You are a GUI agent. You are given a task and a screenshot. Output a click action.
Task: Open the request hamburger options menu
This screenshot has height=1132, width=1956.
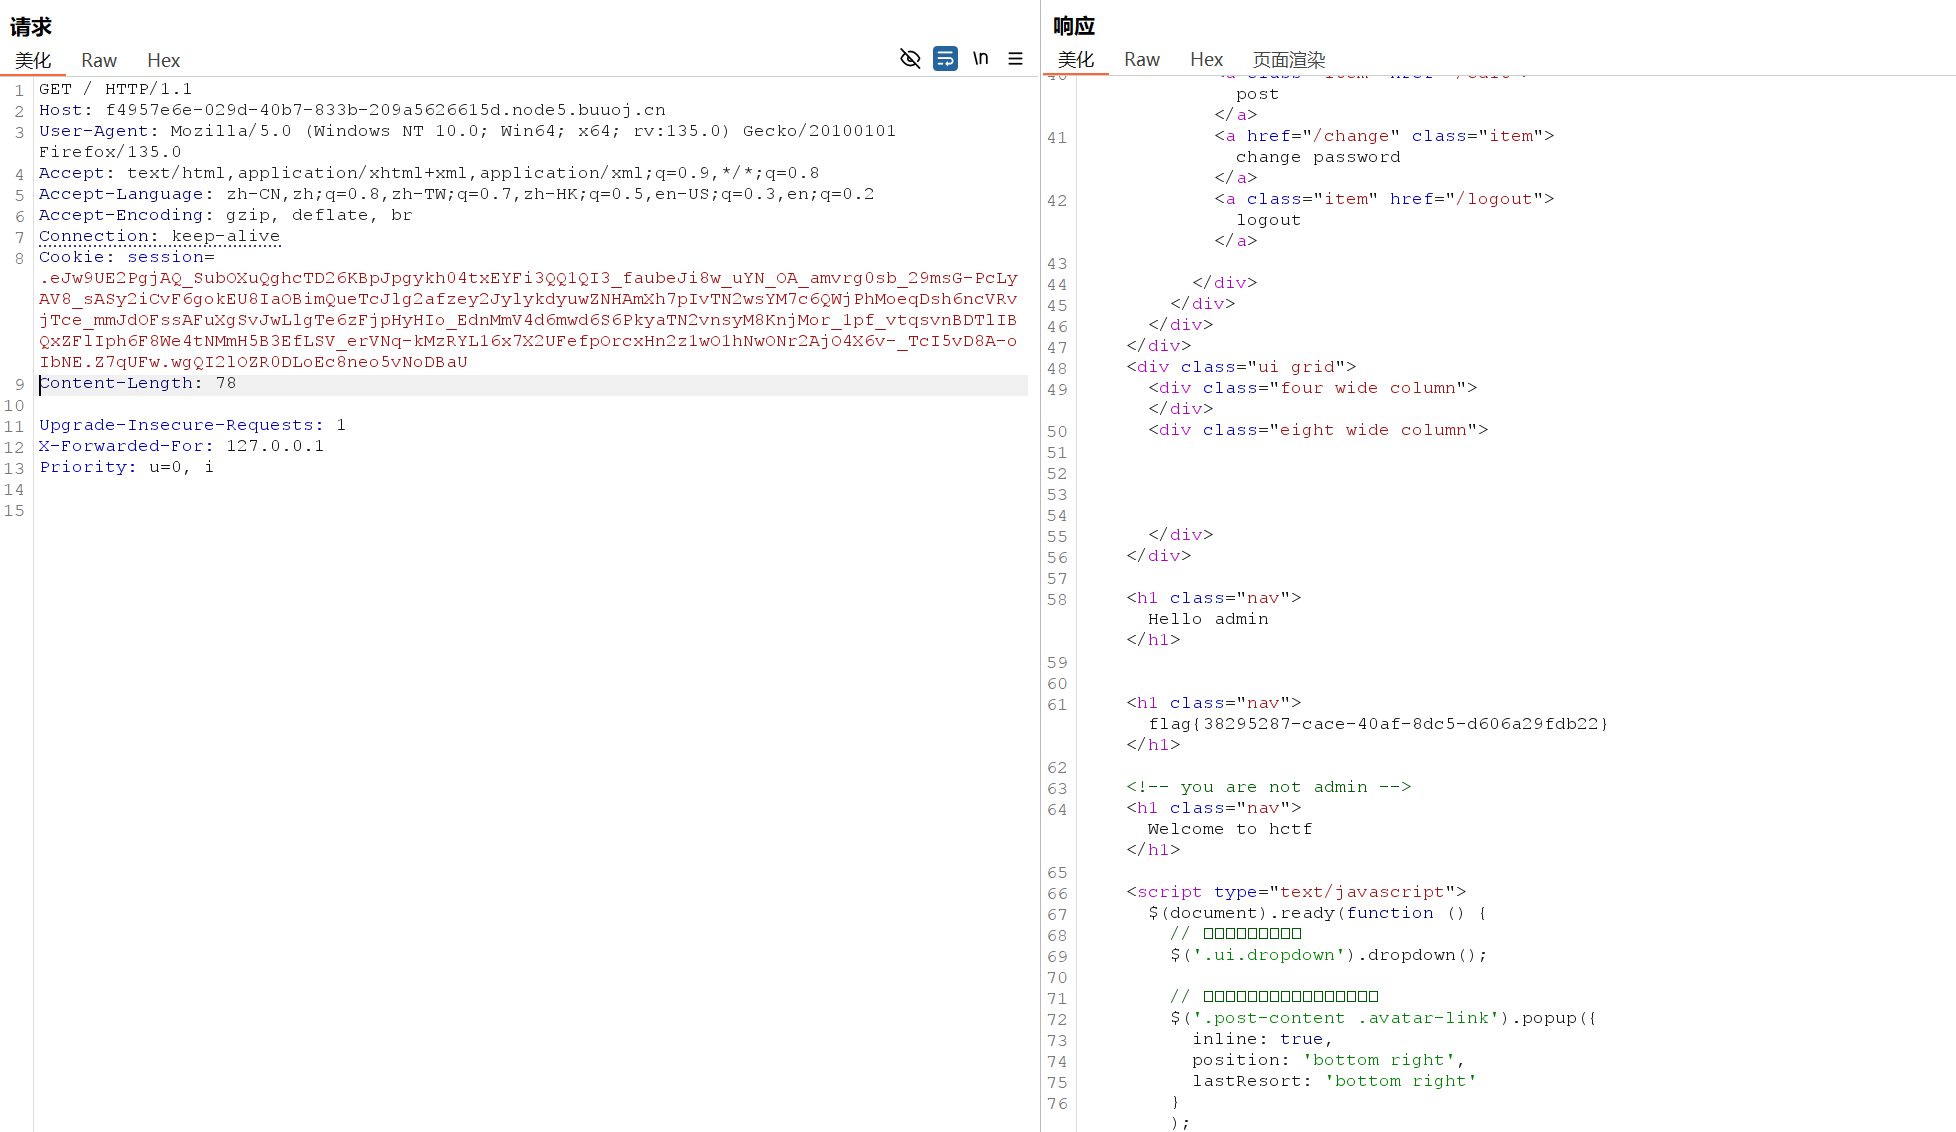pos(1015,59)
